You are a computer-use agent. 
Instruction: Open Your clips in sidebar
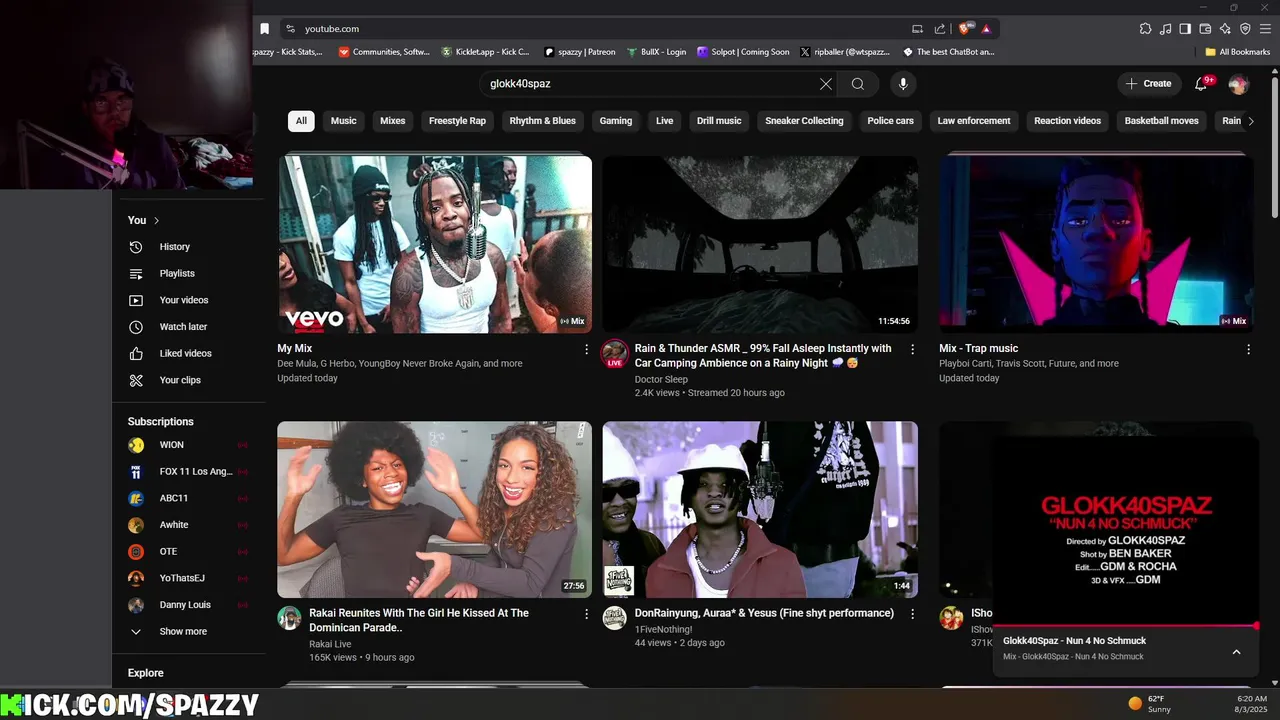pos(179,380)
